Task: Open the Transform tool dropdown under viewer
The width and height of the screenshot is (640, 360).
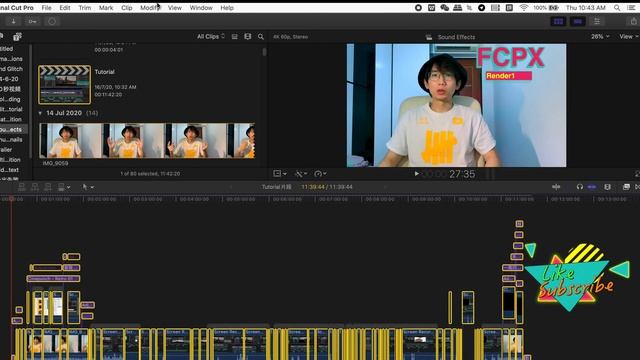Action: pos(280,173)
